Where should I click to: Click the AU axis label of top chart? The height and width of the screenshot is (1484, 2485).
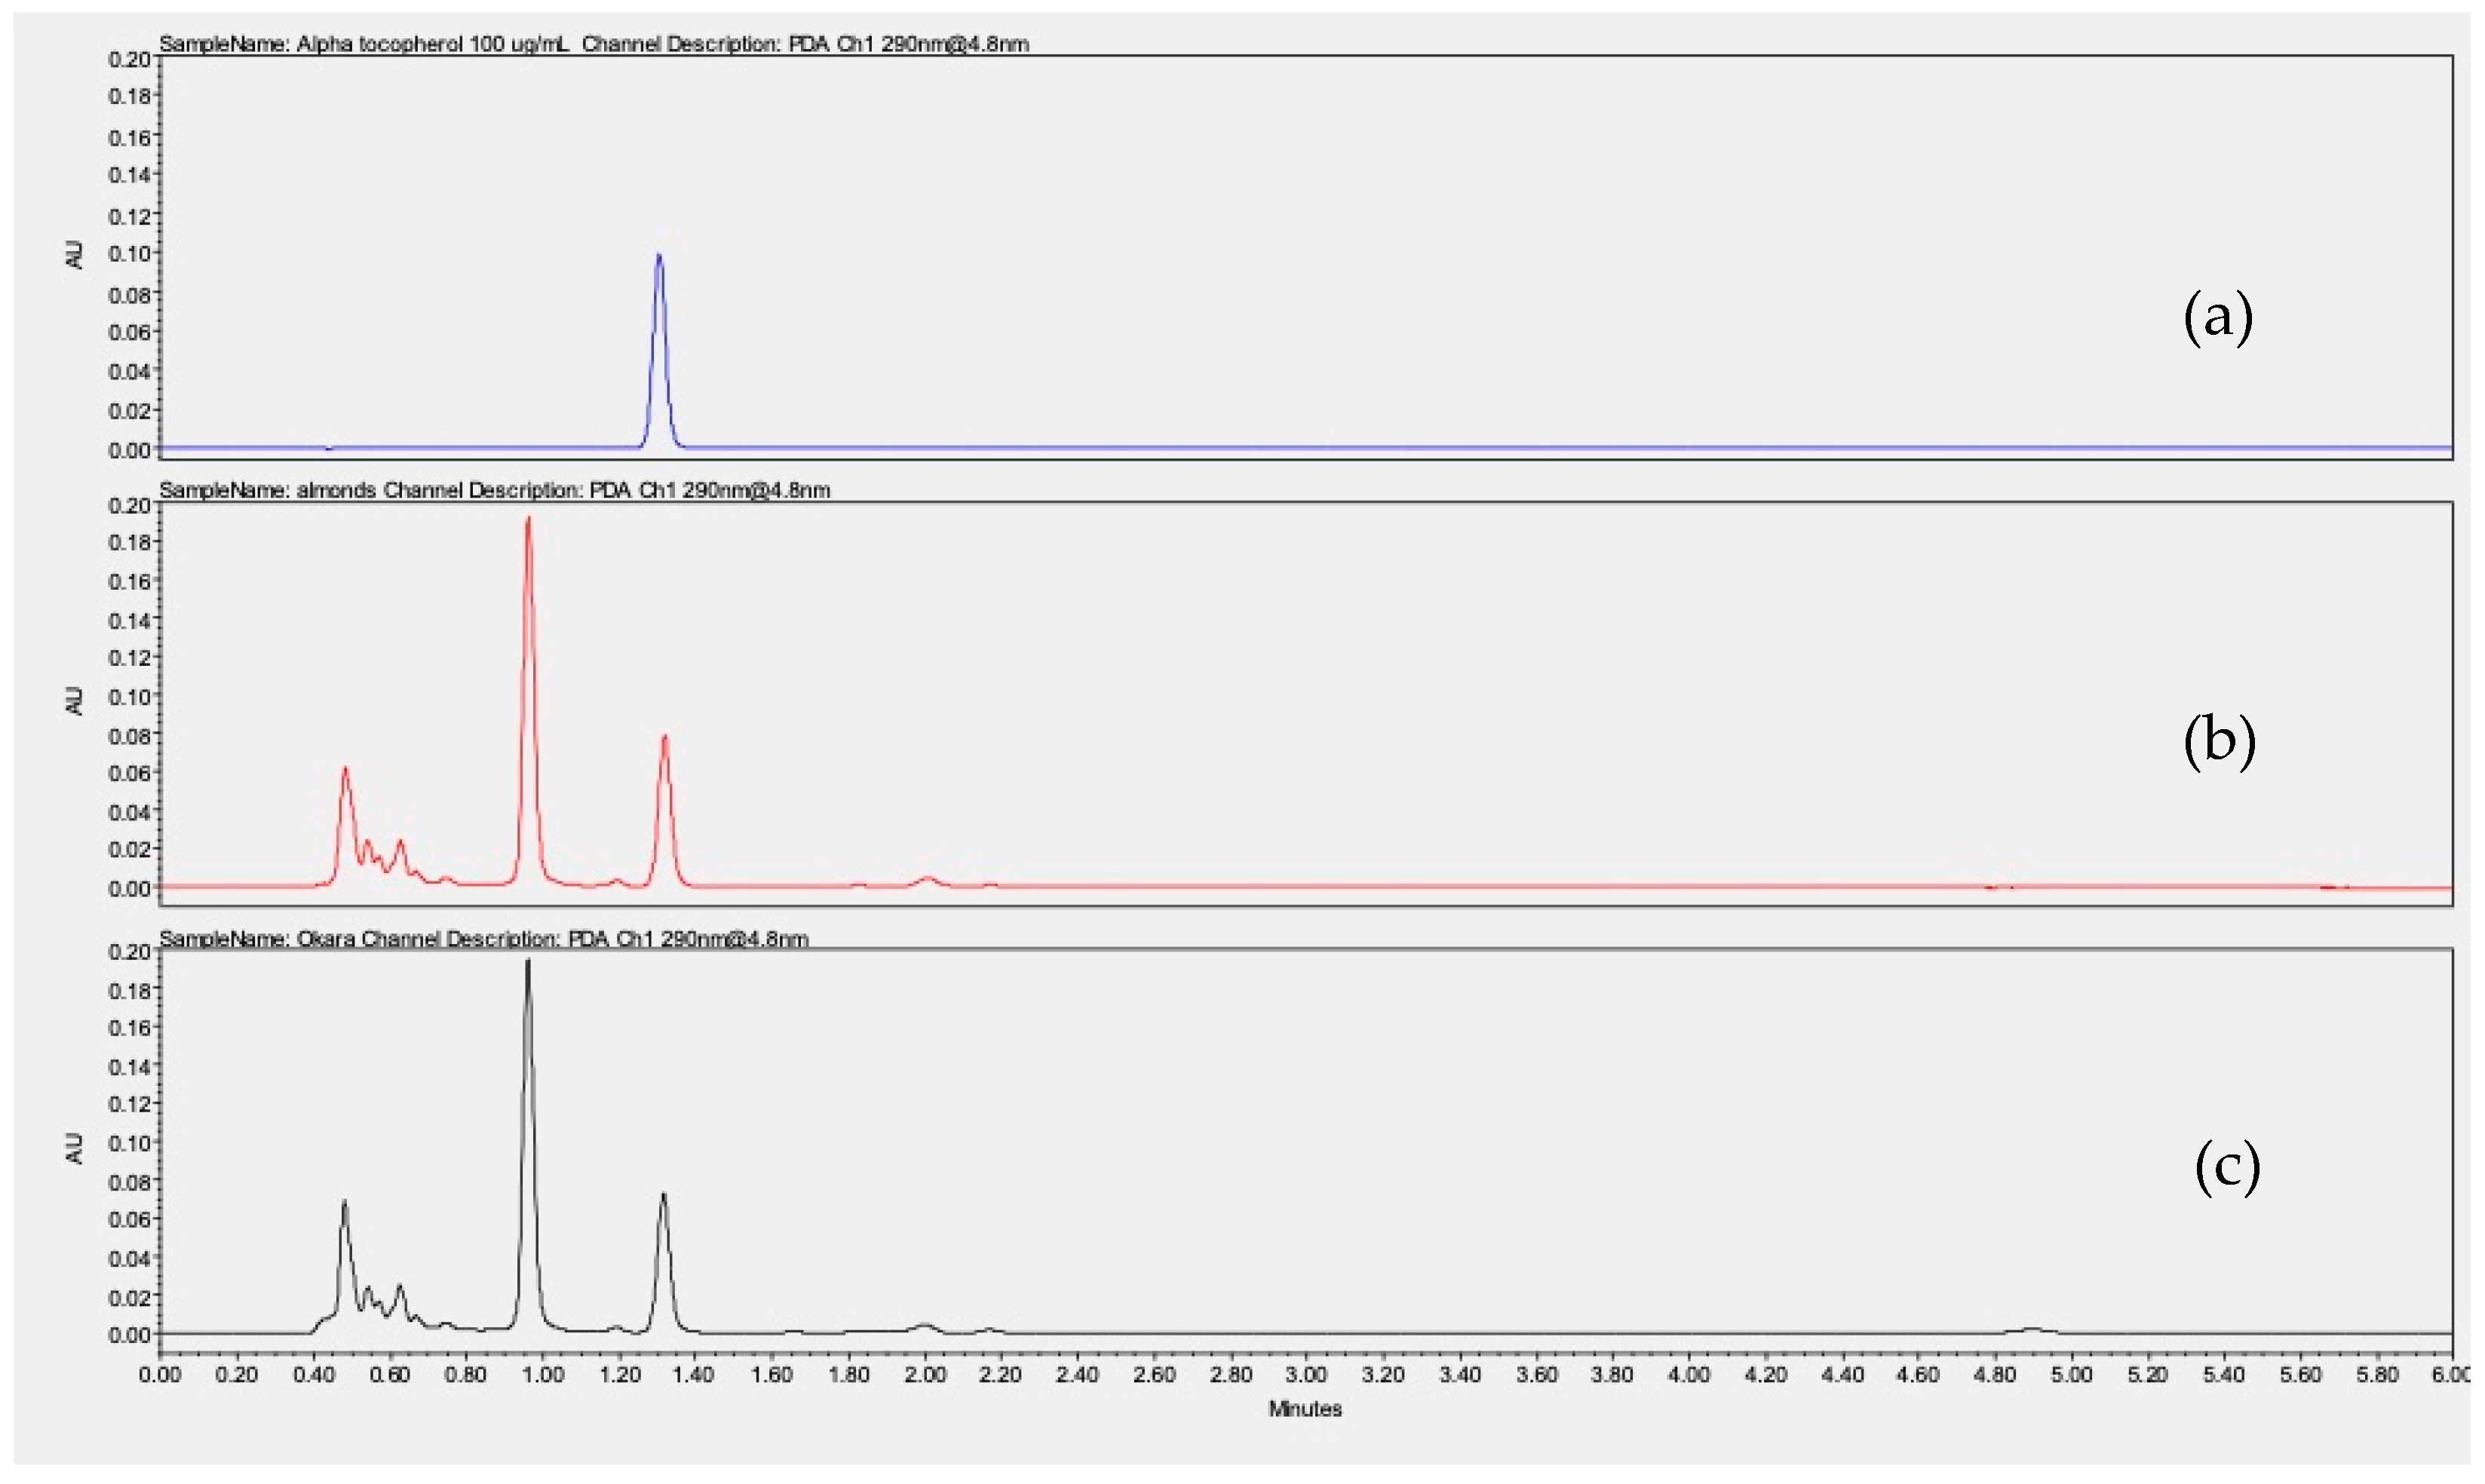(74, 255)
